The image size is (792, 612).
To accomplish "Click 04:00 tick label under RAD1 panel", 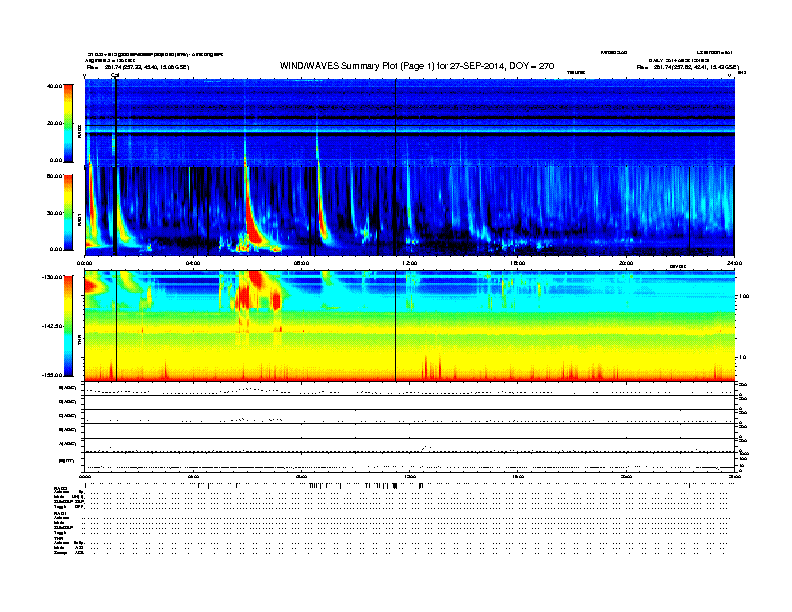I will click(193, 263).
